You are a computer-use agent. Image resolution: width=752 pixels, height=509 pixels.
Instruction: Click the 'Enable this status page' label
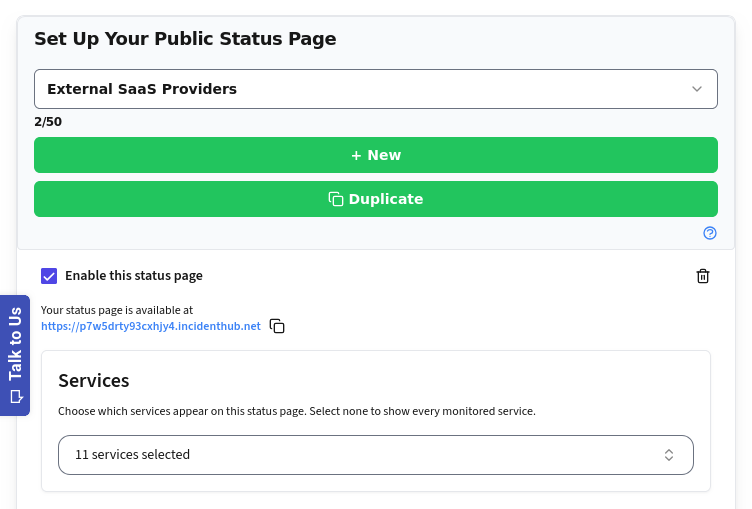(134, 276)
